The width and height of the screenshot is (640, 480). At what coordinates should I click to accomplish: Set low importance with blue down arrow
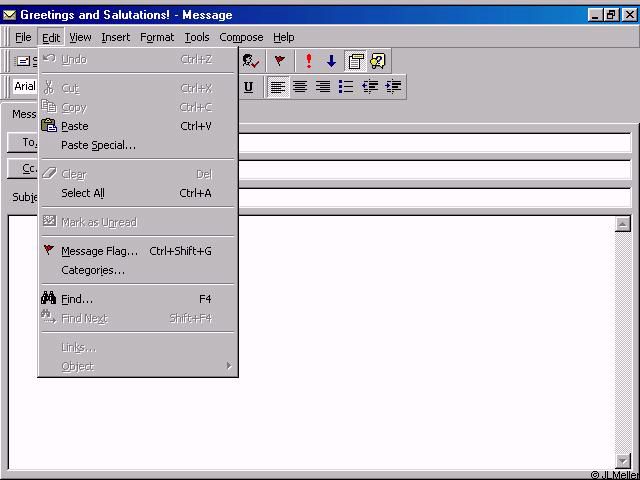click(331, 61)
